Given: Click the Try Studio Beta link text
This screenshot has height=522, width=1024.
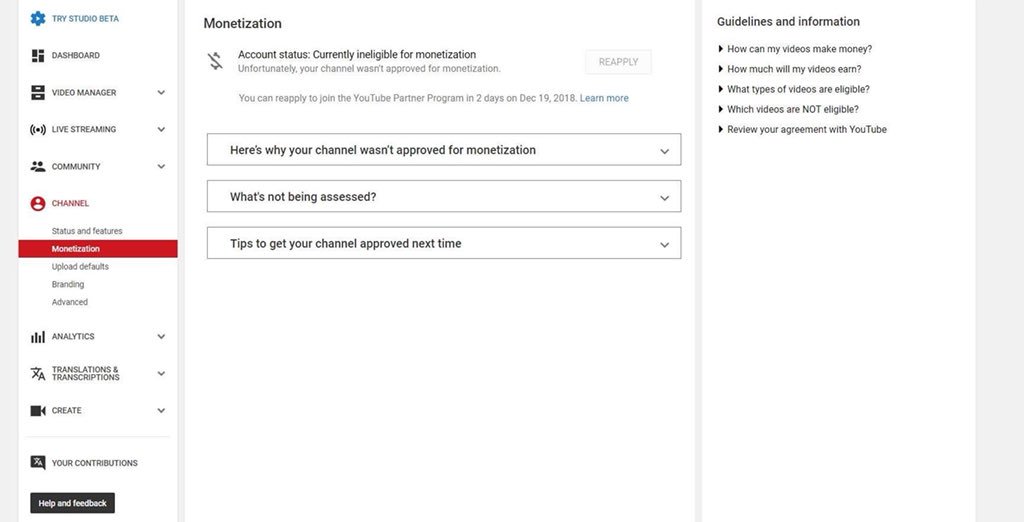Looking at the screenshot, I should coord(86,18).
